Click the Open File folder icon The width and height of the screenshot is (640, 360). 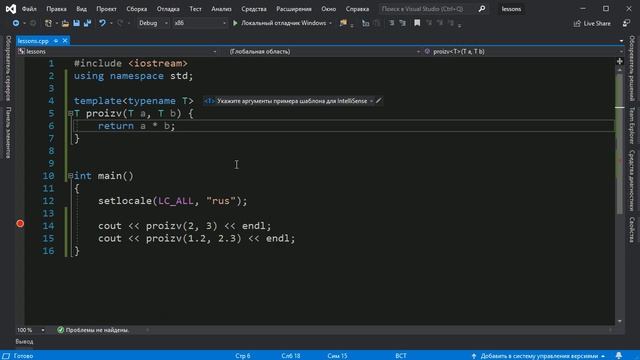pyautogui.click(x=65, y=23)
